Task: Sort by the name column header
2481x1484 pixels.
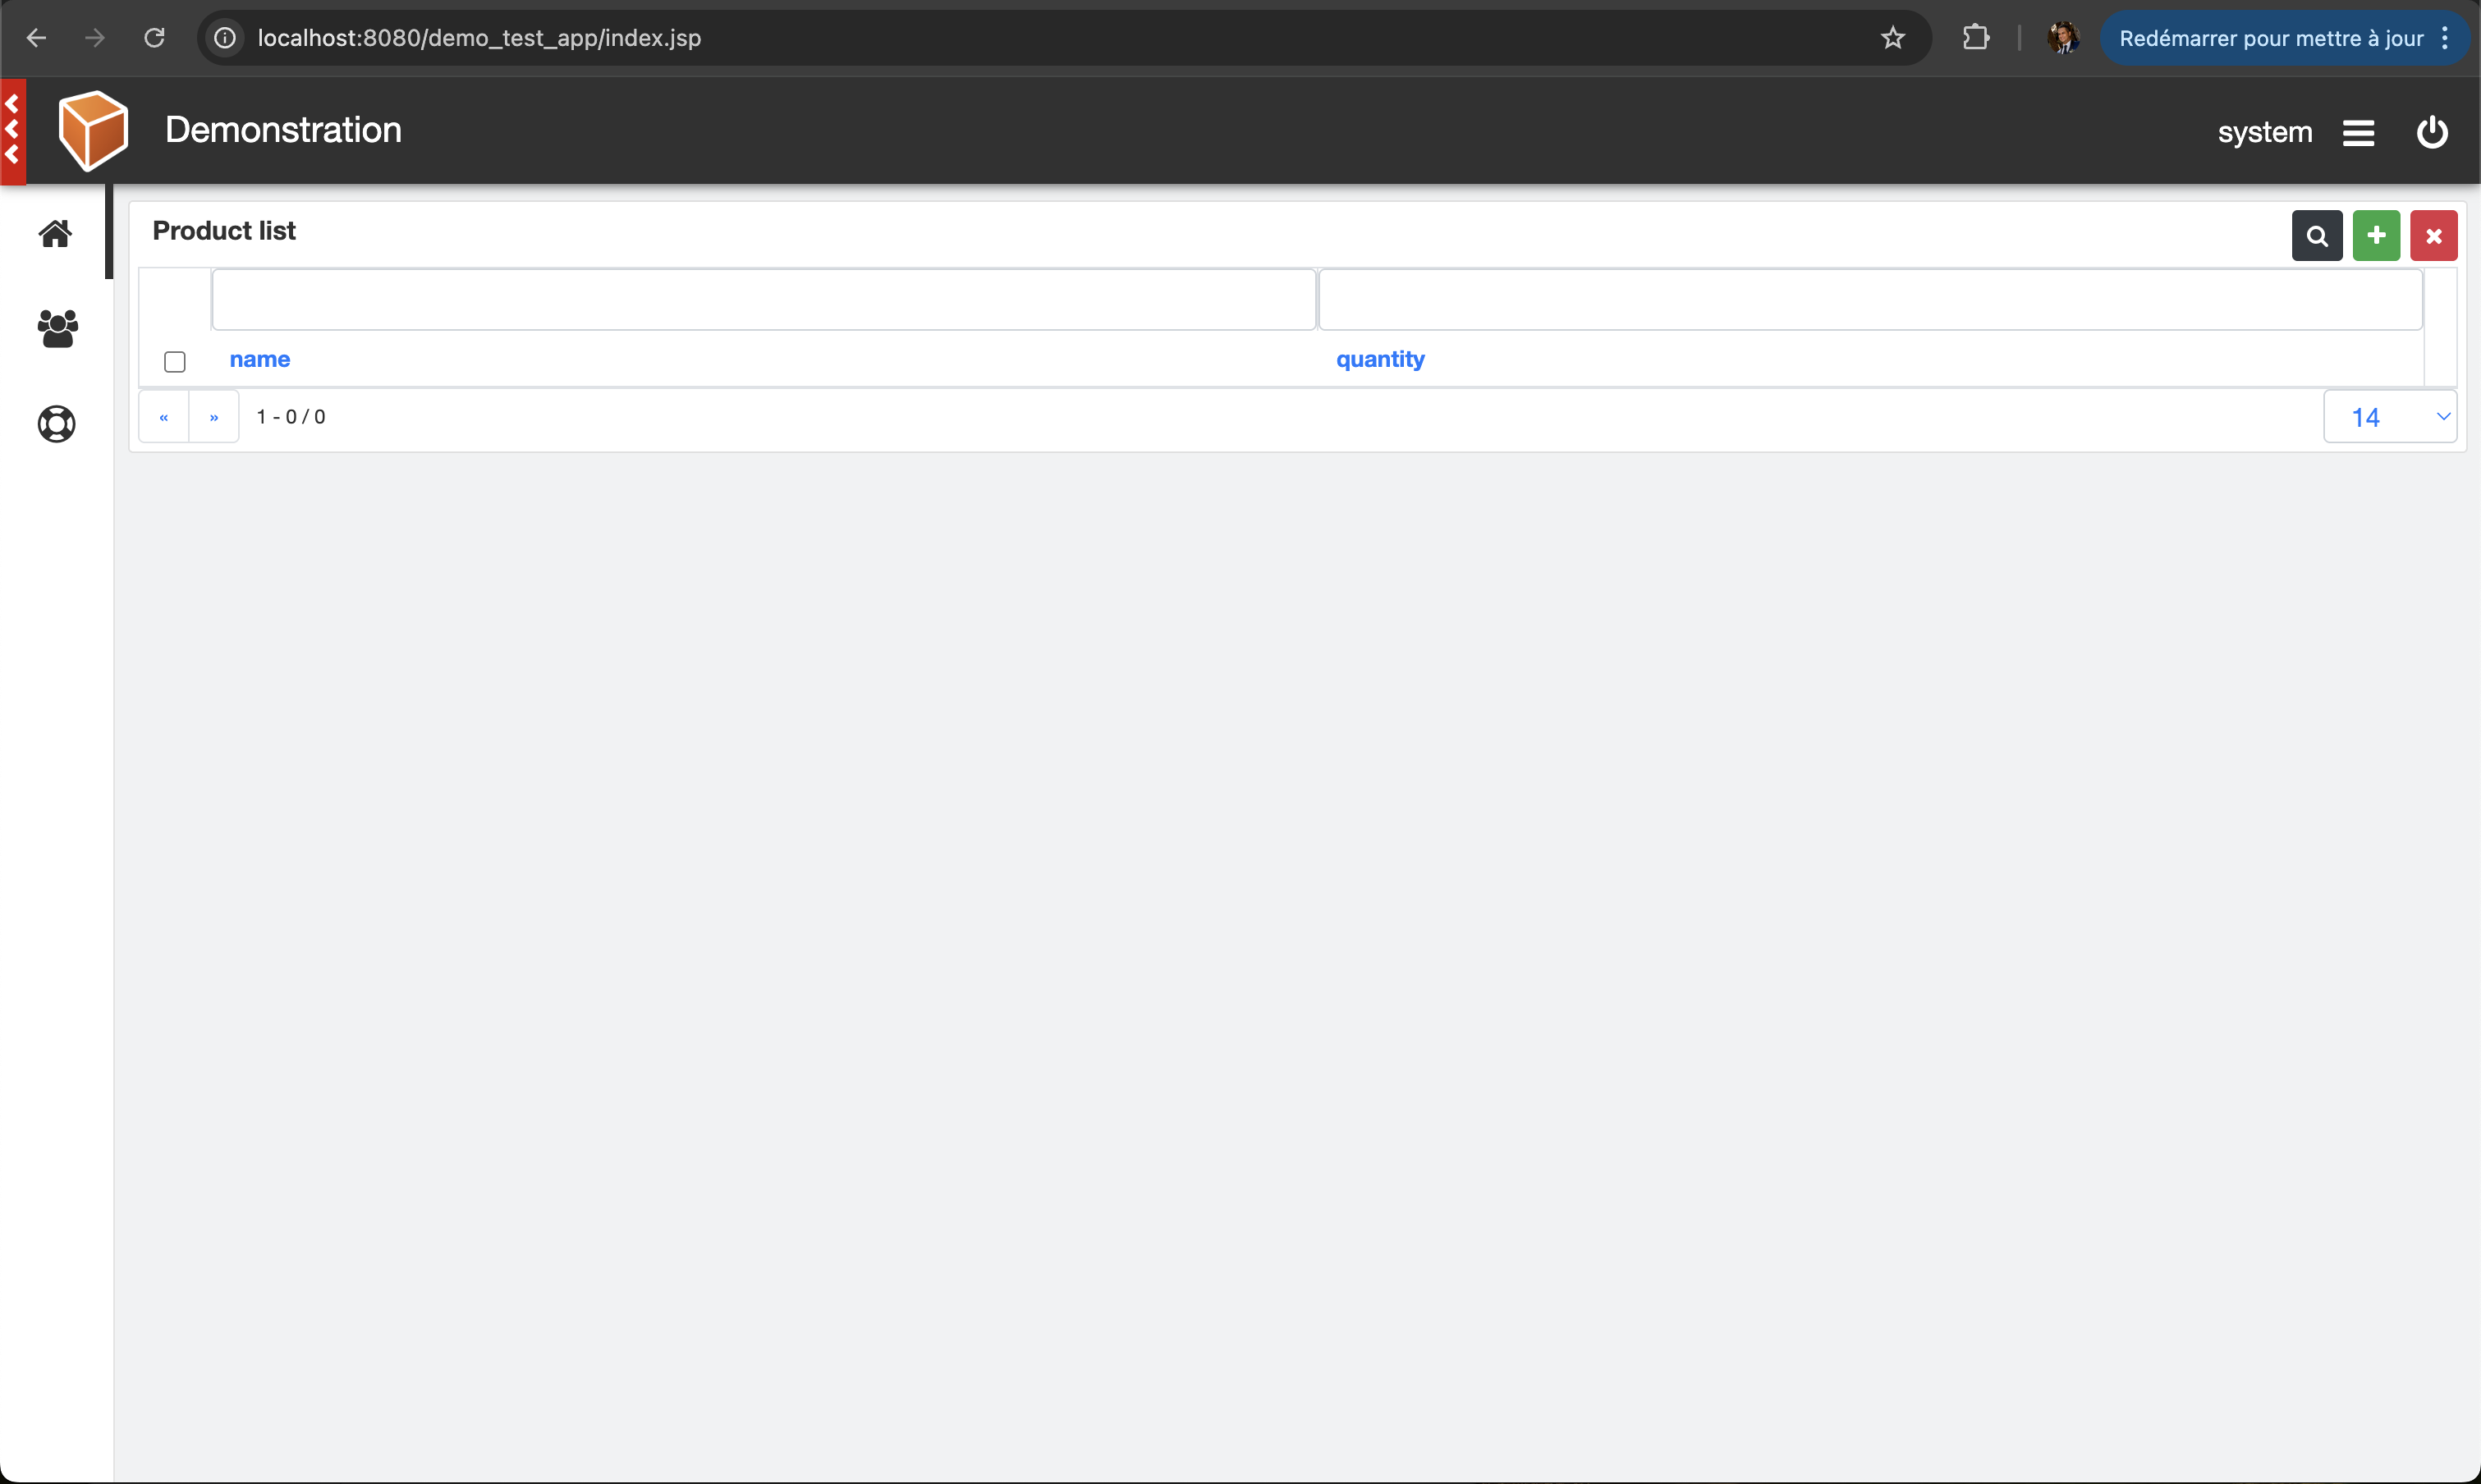Action: [x=260, y=359]
